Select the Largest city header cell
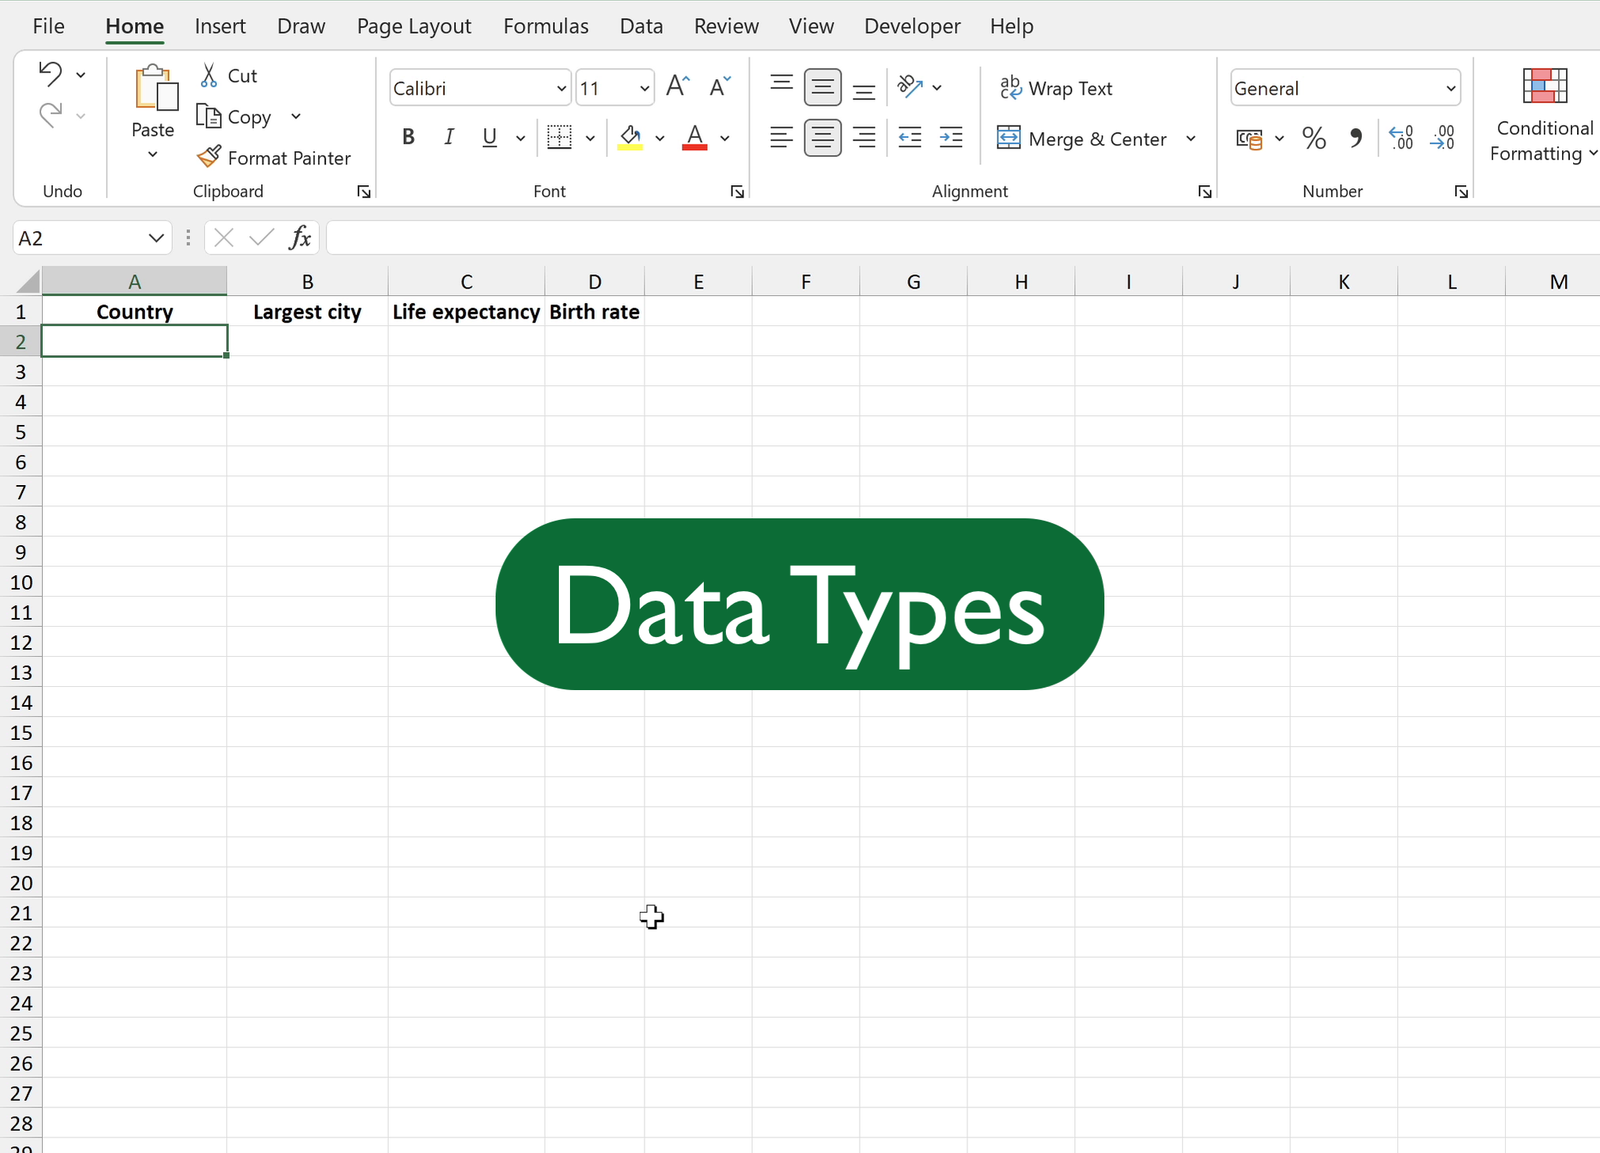1600x1153 pixels. [307, 312]
